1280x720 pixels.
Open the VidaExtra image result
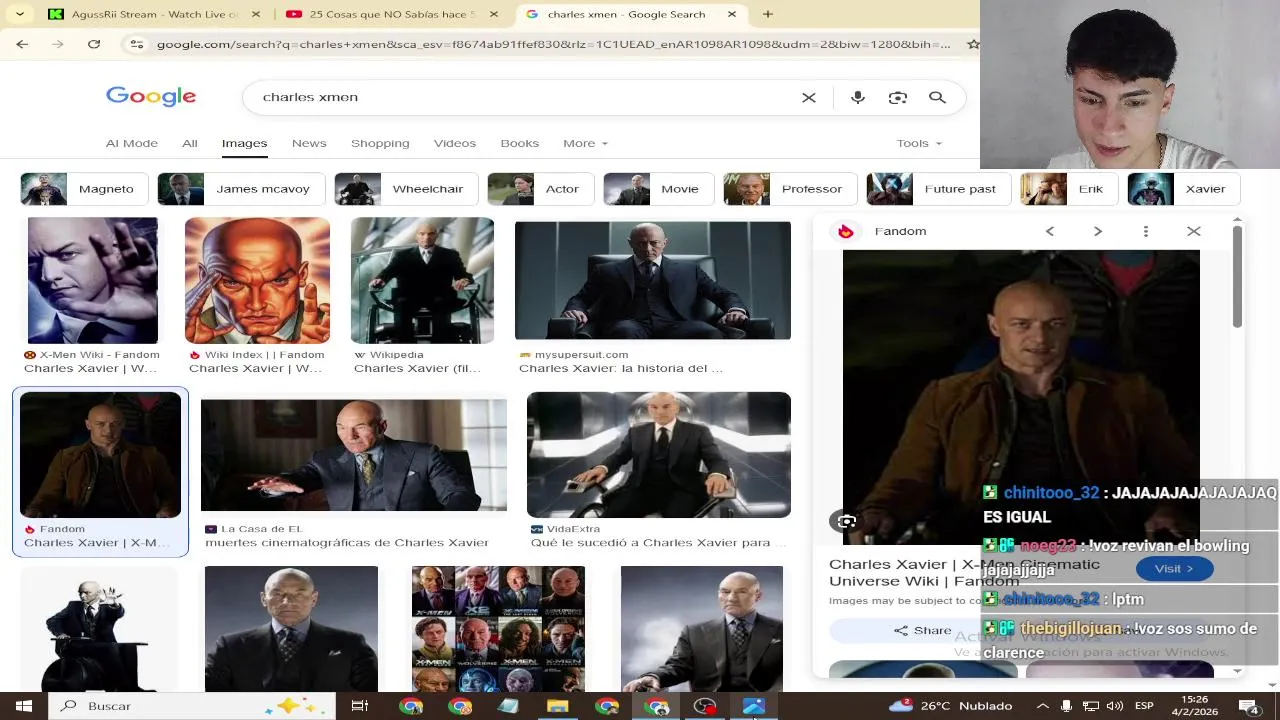pos(659,455)
